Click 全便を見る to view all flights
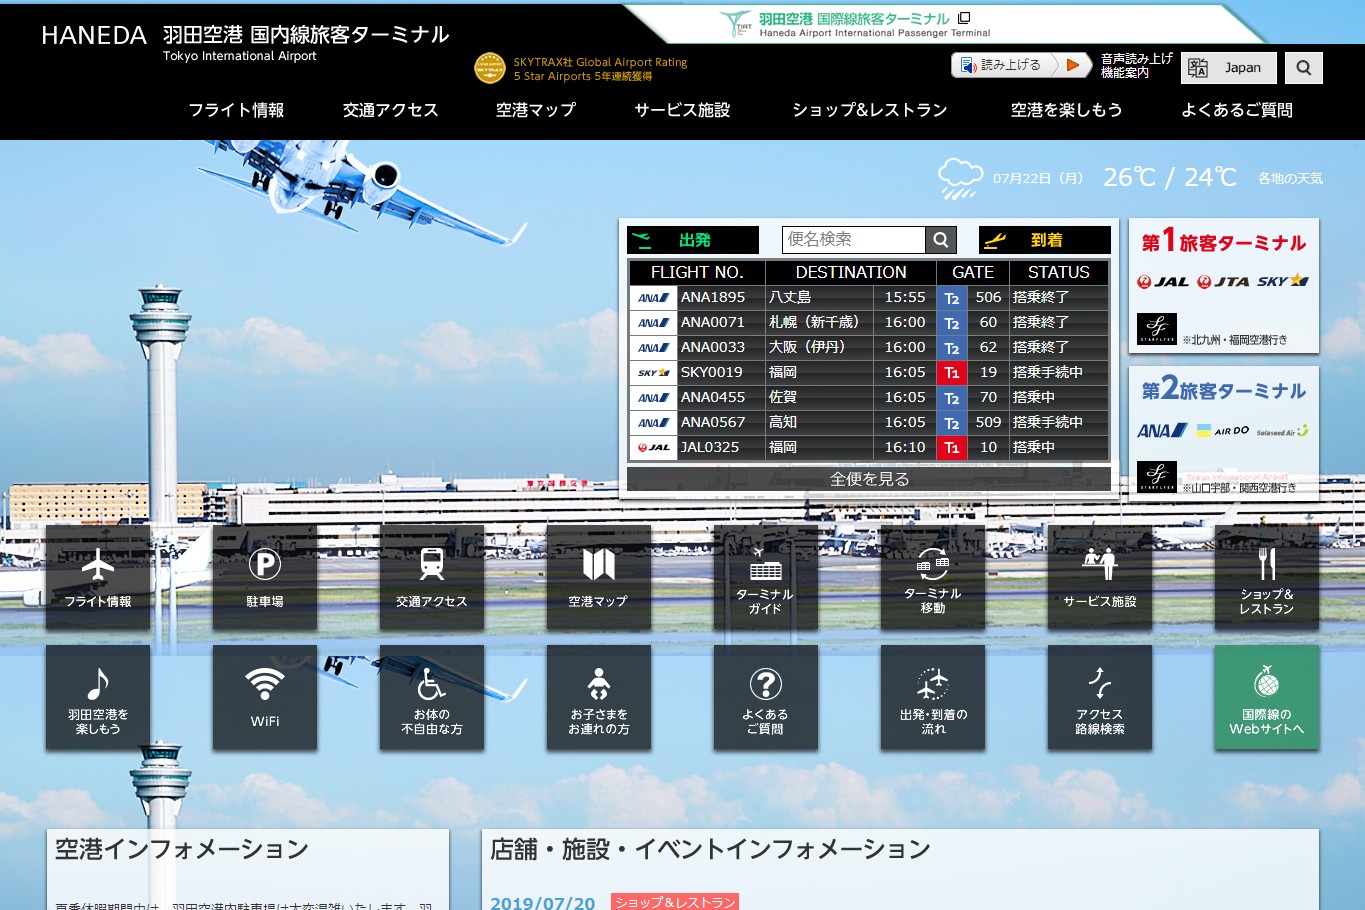This screenshot has width=1365, height=910. (869, 479)
